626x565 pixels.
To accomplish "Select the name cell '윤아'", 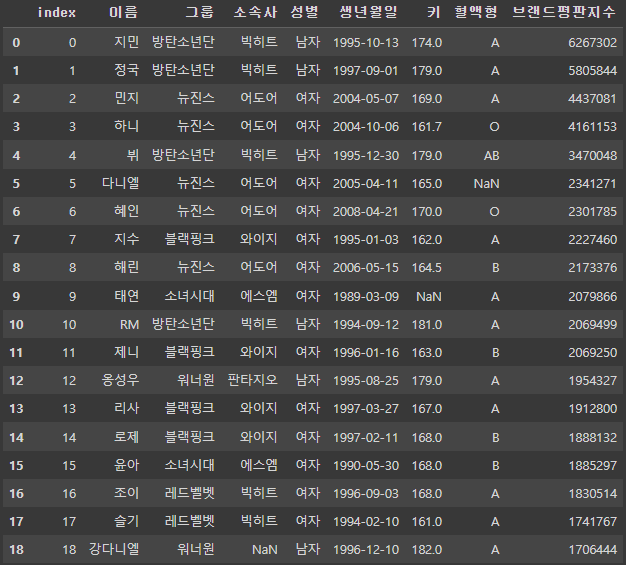I will click(127, 465).
